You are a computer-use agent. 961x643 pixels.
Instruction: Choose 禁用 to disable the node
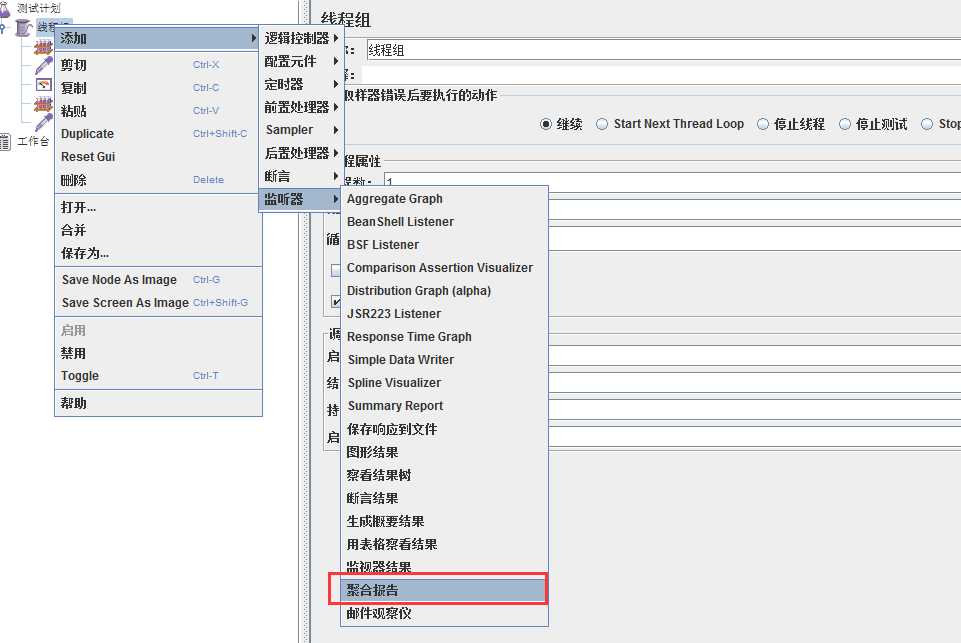(x=158, y=354)
